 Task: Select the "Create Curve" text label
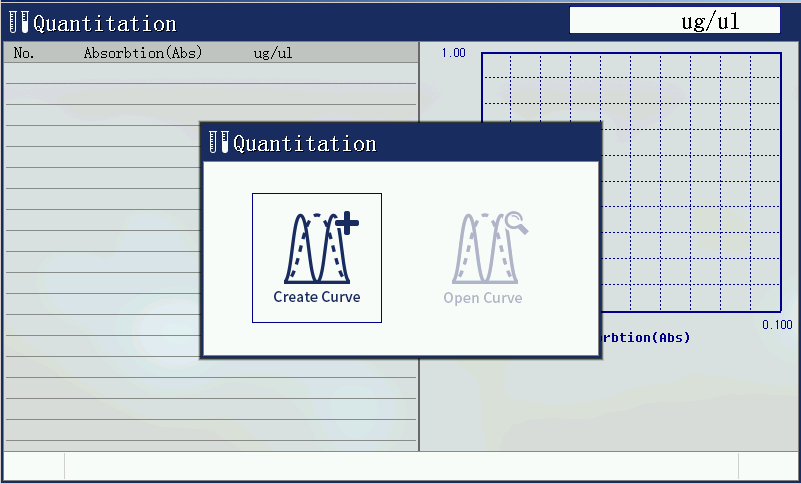pyautogui.click(x=317, y=297)
